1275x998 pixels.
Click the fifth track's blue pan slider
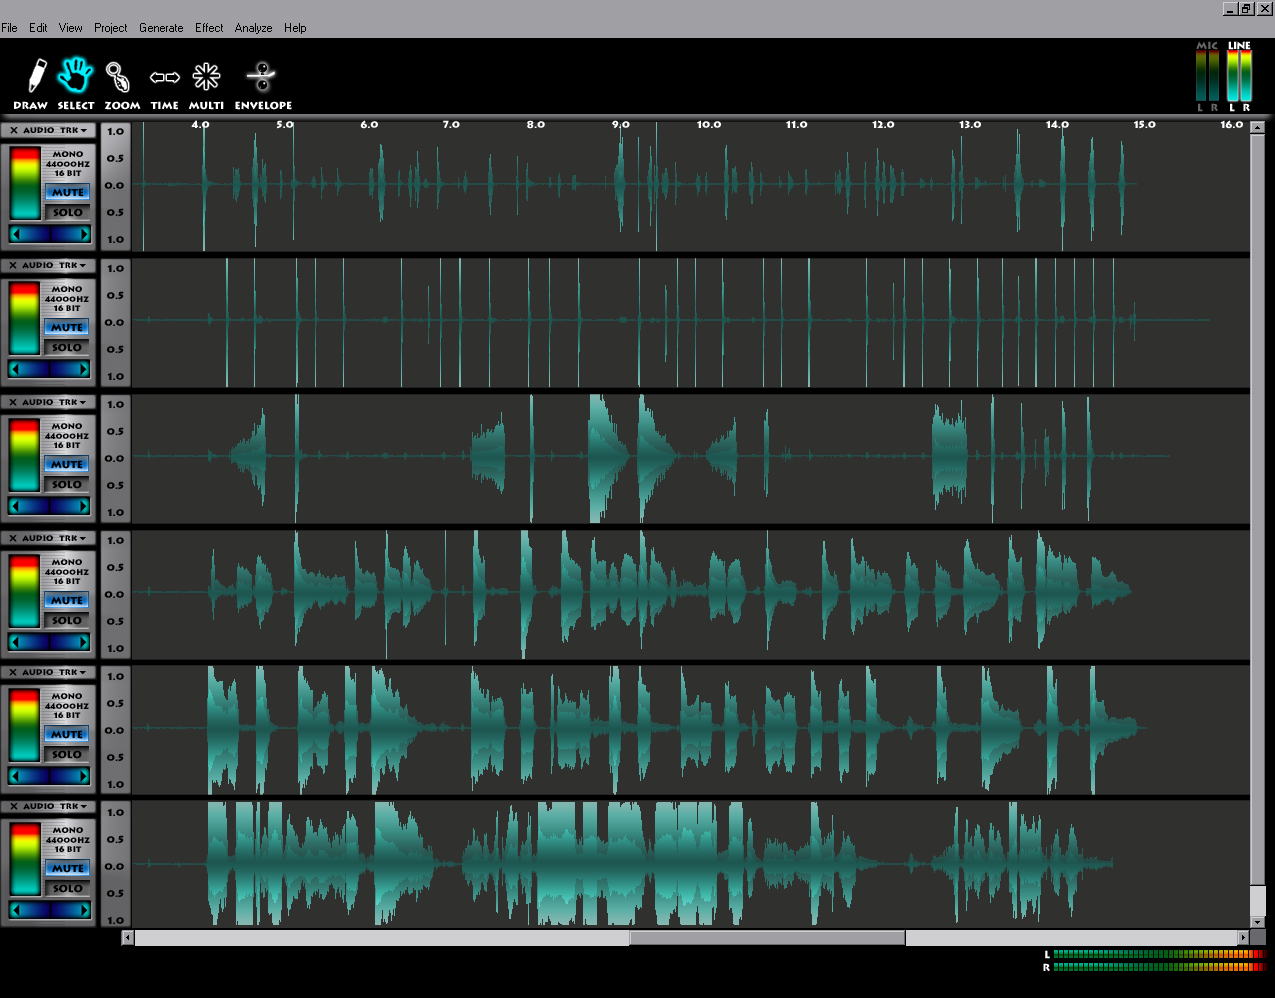(x=50, y=776)
